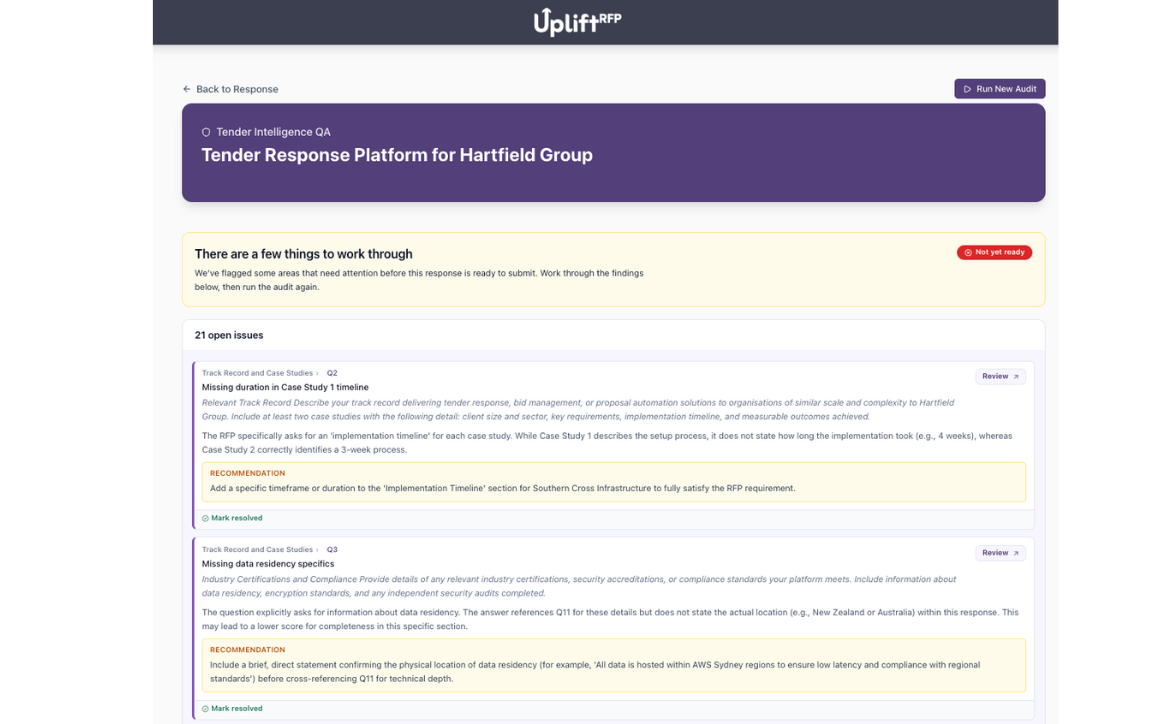Click the back arrow beside Back to Response

point(186,89)
